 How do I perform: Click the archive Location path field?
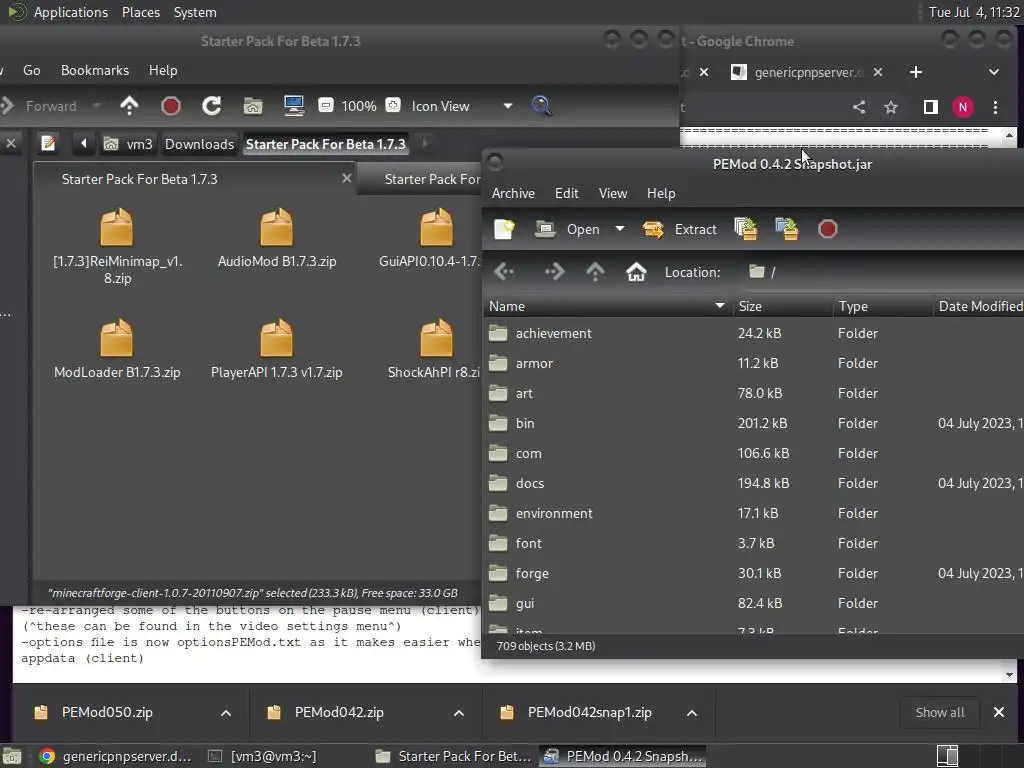coord(882,272)
